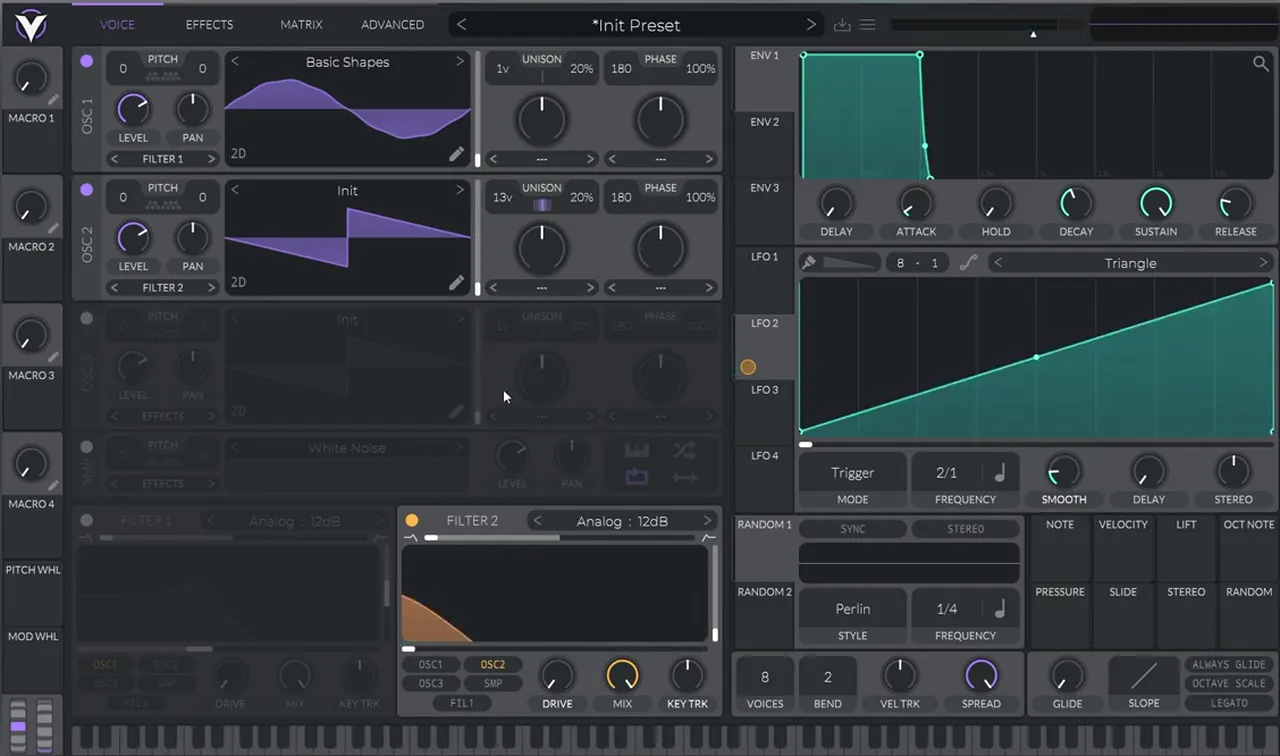Viewport: 1280px width, 756px height.
Task: Open the OSC 1 routing selector FILTER 1
Action: point(163,159)
